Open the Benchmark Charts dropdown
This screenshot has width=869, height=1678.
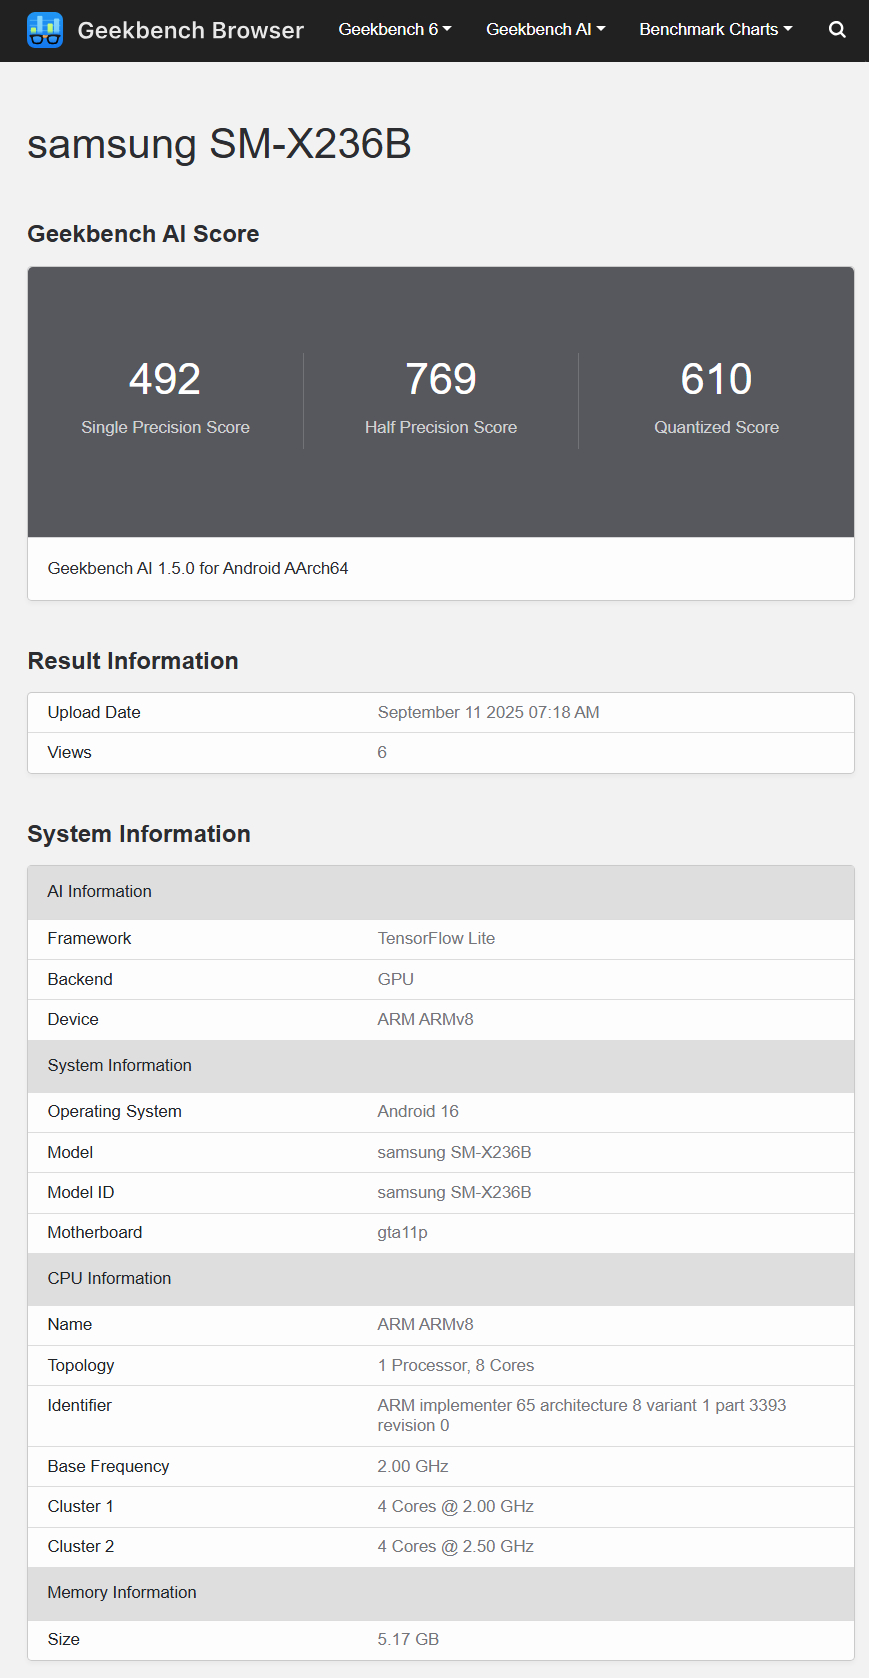point(715,30)
